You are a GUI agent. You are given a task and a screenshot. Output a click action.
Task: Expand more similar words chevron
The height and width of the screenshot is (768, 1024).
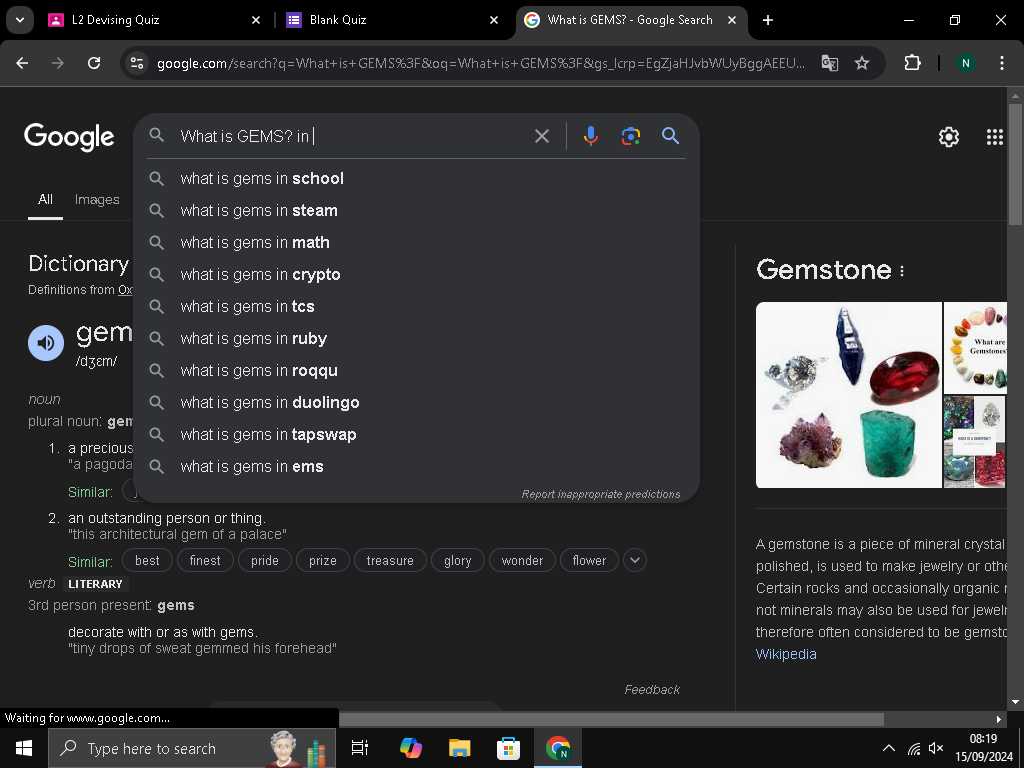635,560
